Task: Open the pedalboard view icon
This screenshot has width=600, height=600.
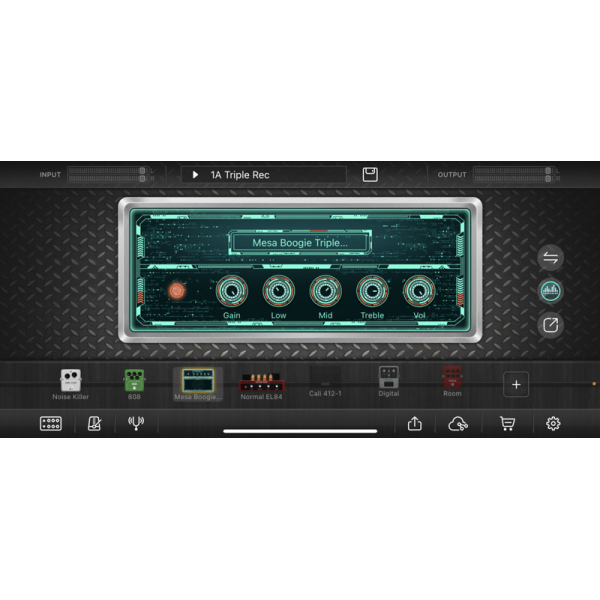Action: [50, 424]
